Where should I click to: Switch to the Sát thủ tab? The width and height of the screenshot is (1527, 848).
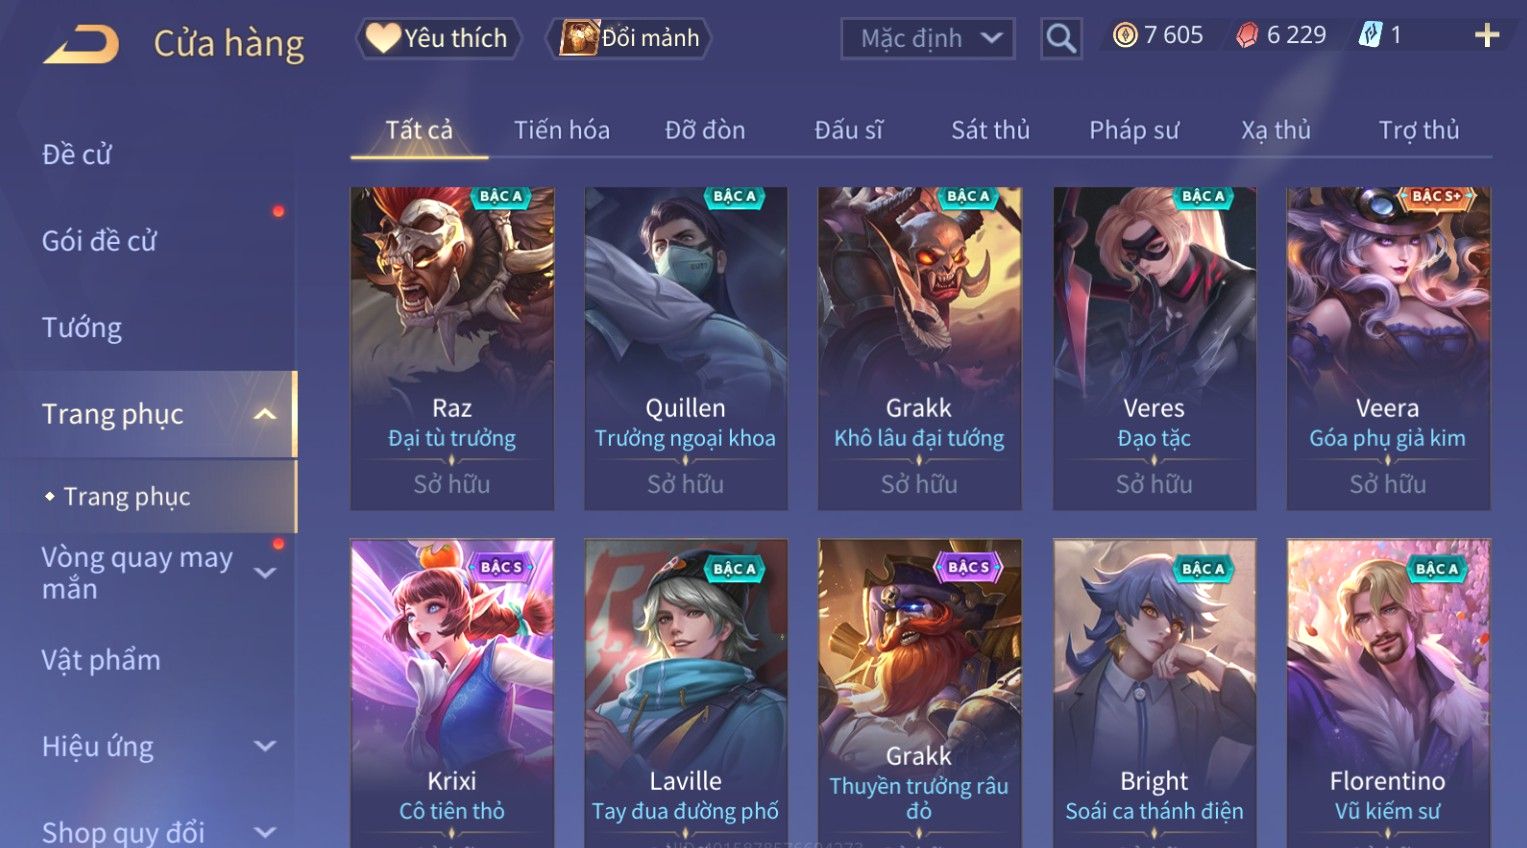990,130
